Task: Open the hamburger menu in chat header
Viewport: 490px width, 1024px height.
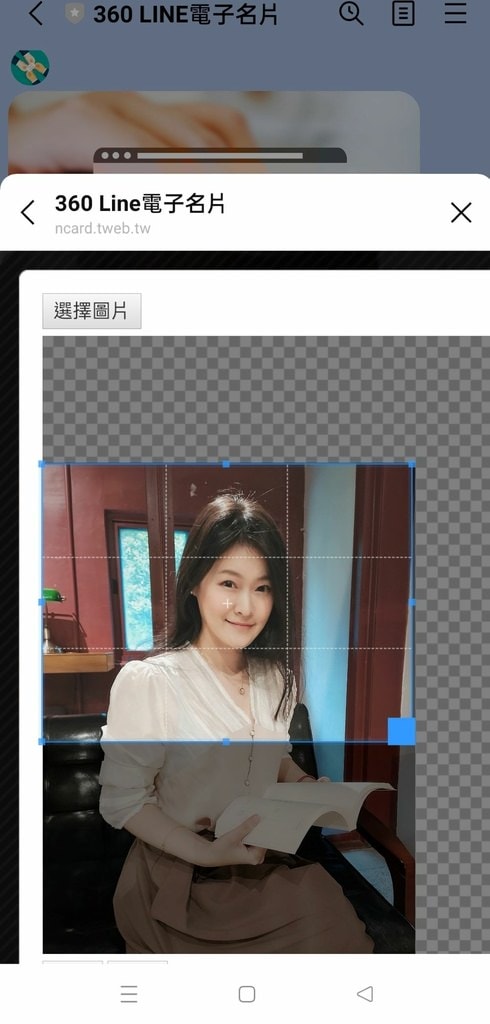Action: click(455, 14)
